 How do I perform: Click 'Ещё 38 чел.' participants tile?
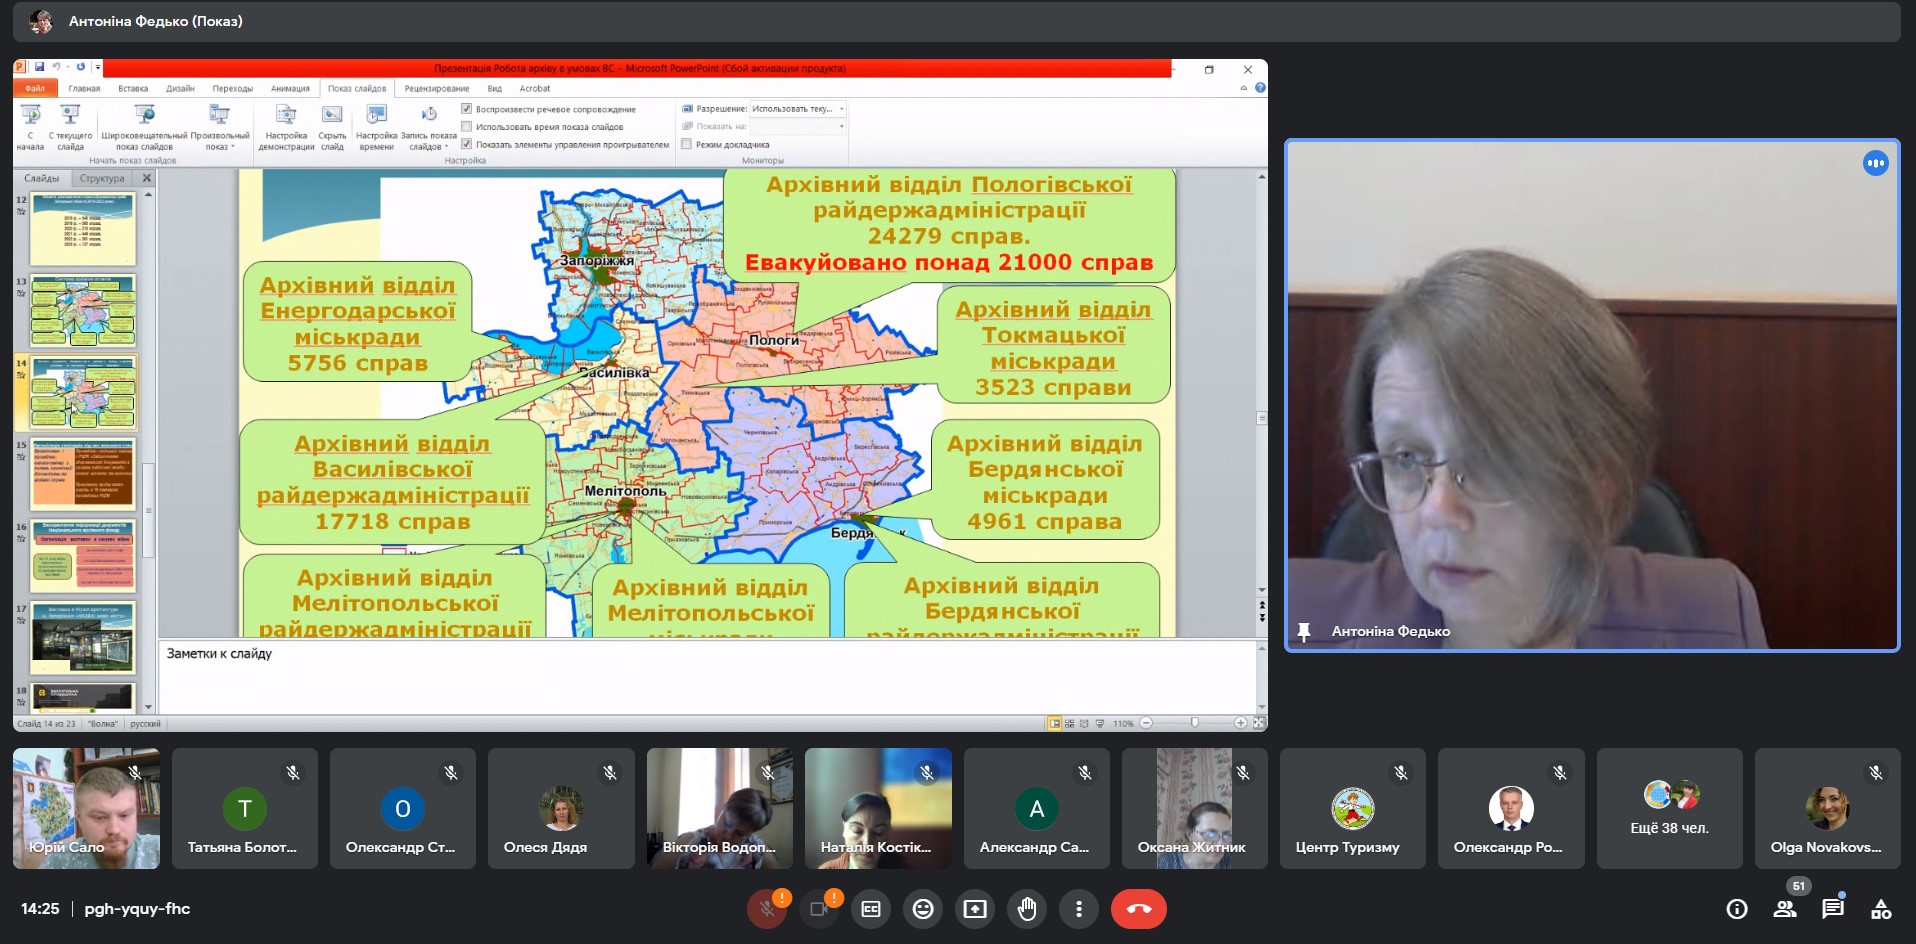point(1669,808)
